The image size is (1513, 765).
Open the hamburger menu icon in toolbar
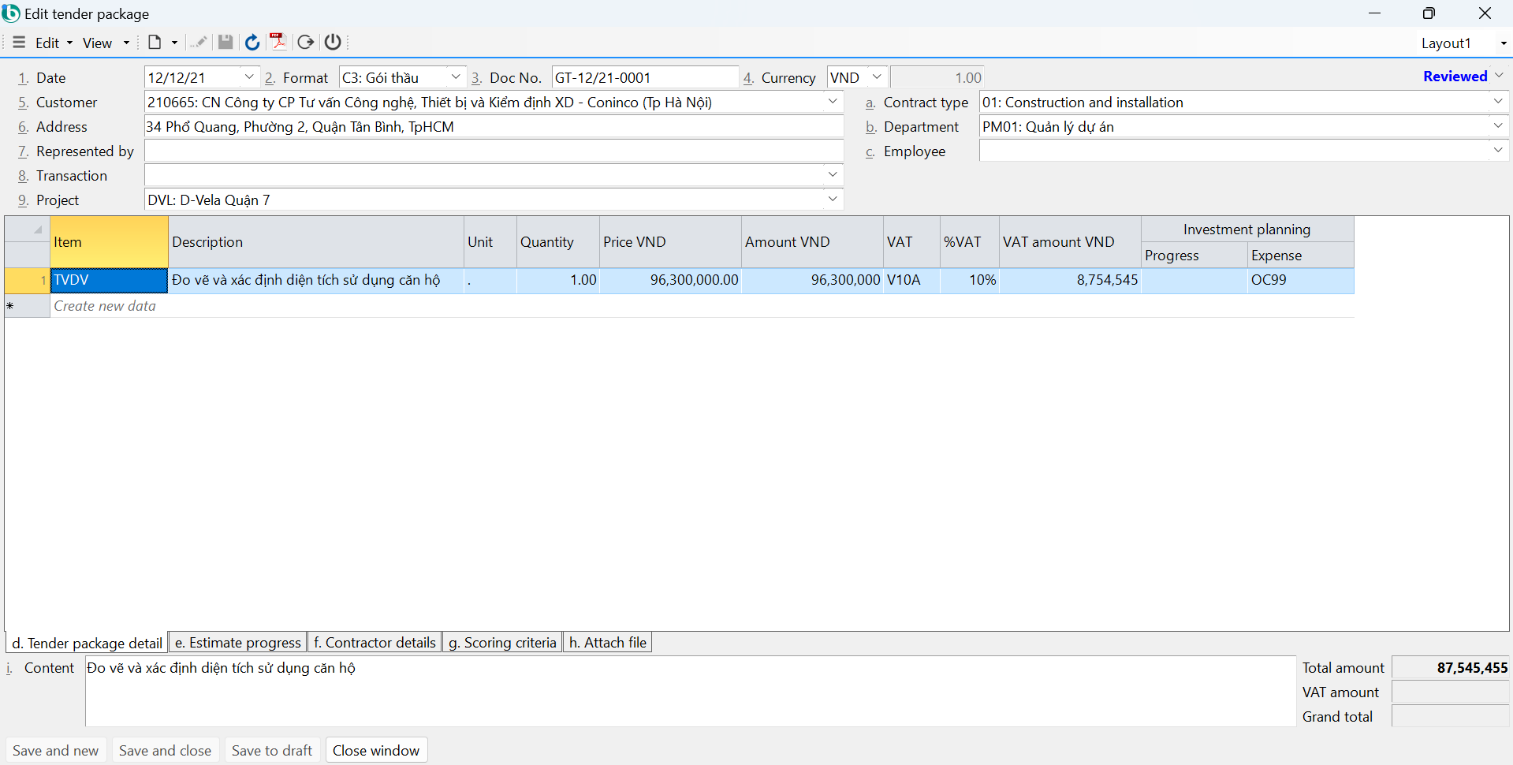pos(19,43)
